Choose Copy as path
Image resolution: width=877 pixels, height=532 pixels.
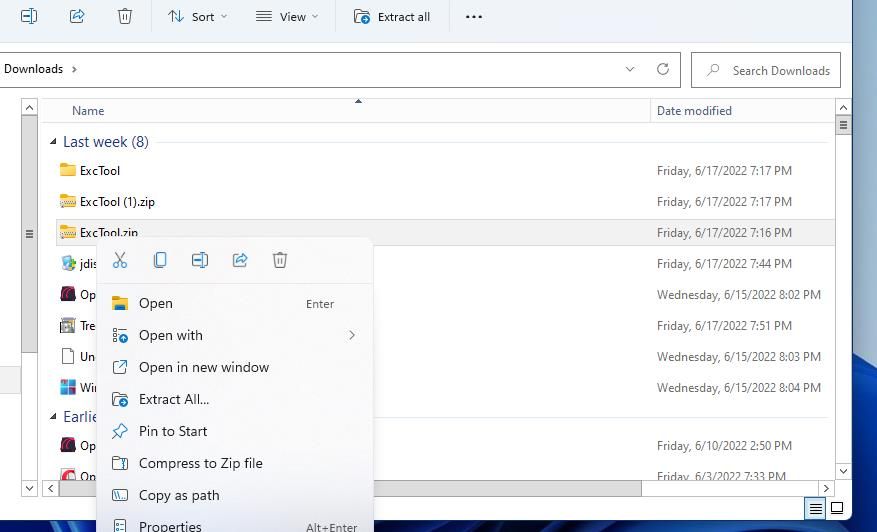click(x=234, y=495)
